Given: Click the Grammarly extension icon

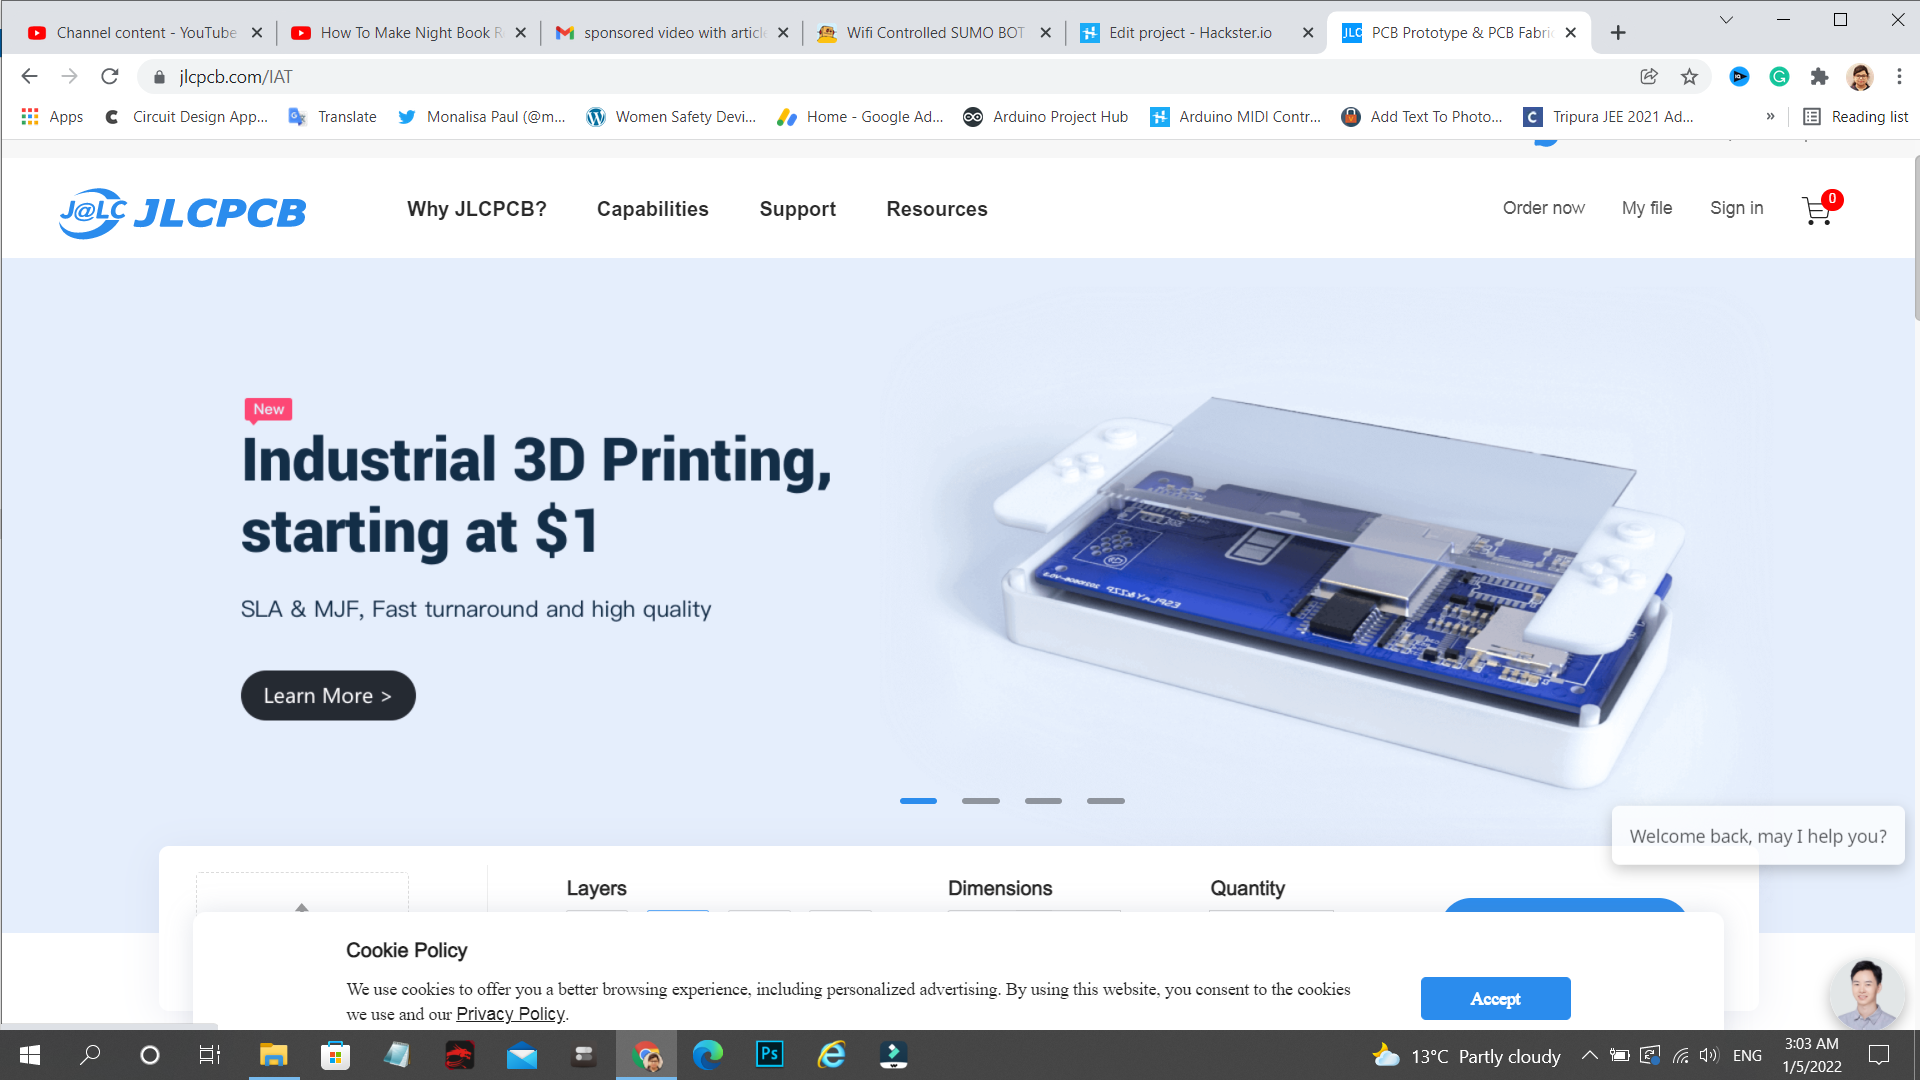Looking at the screenshot, I should pyautogui.click(x=1779, y=76).
